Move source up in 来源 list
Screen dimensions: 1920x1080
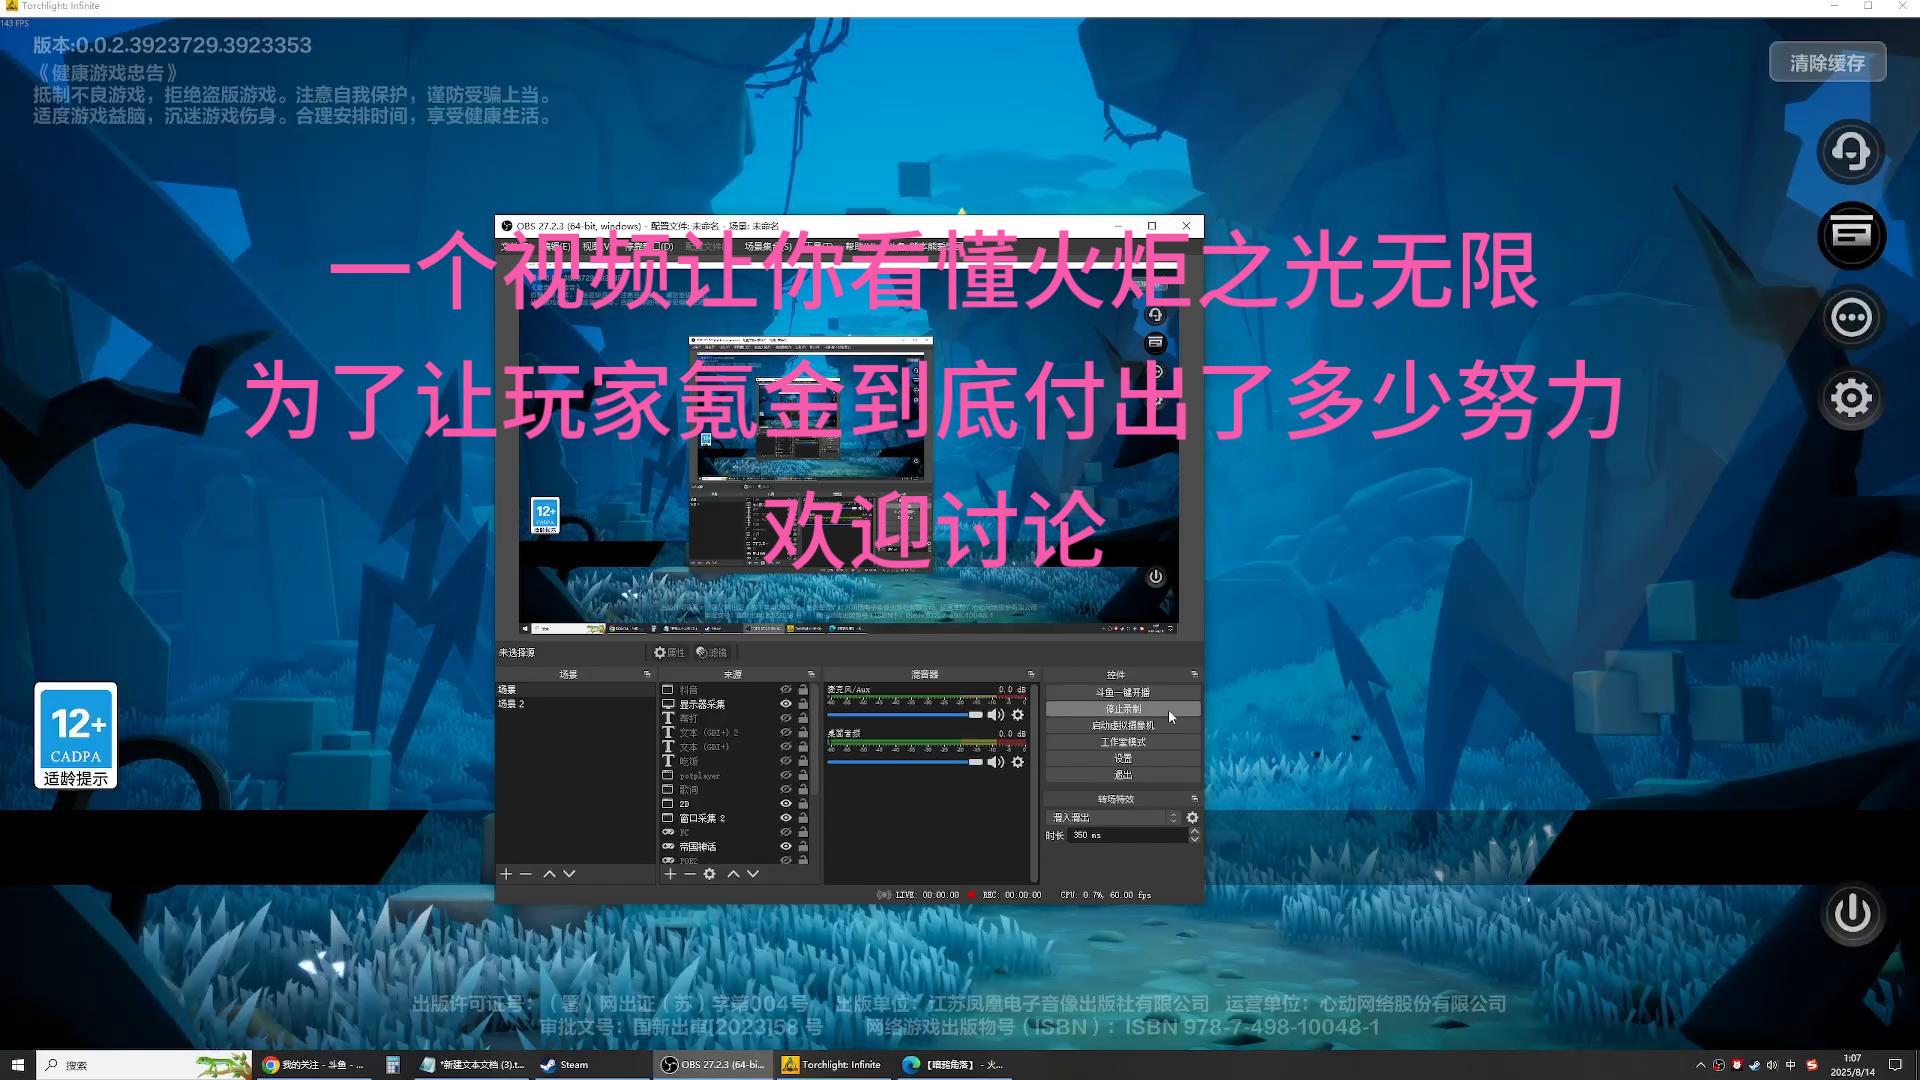(733, 874)
